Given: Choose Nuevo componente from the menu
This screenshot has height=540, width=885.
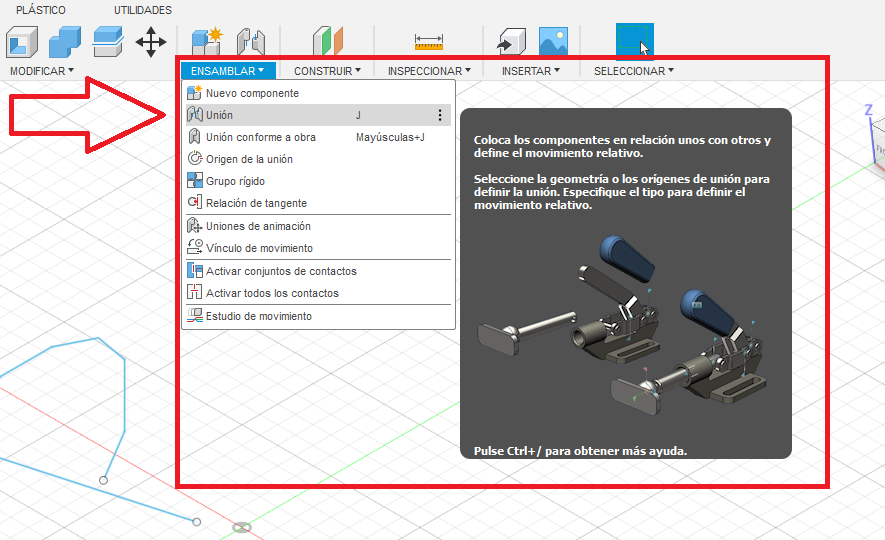Looking at the screenshot, I should pos(318,93).
